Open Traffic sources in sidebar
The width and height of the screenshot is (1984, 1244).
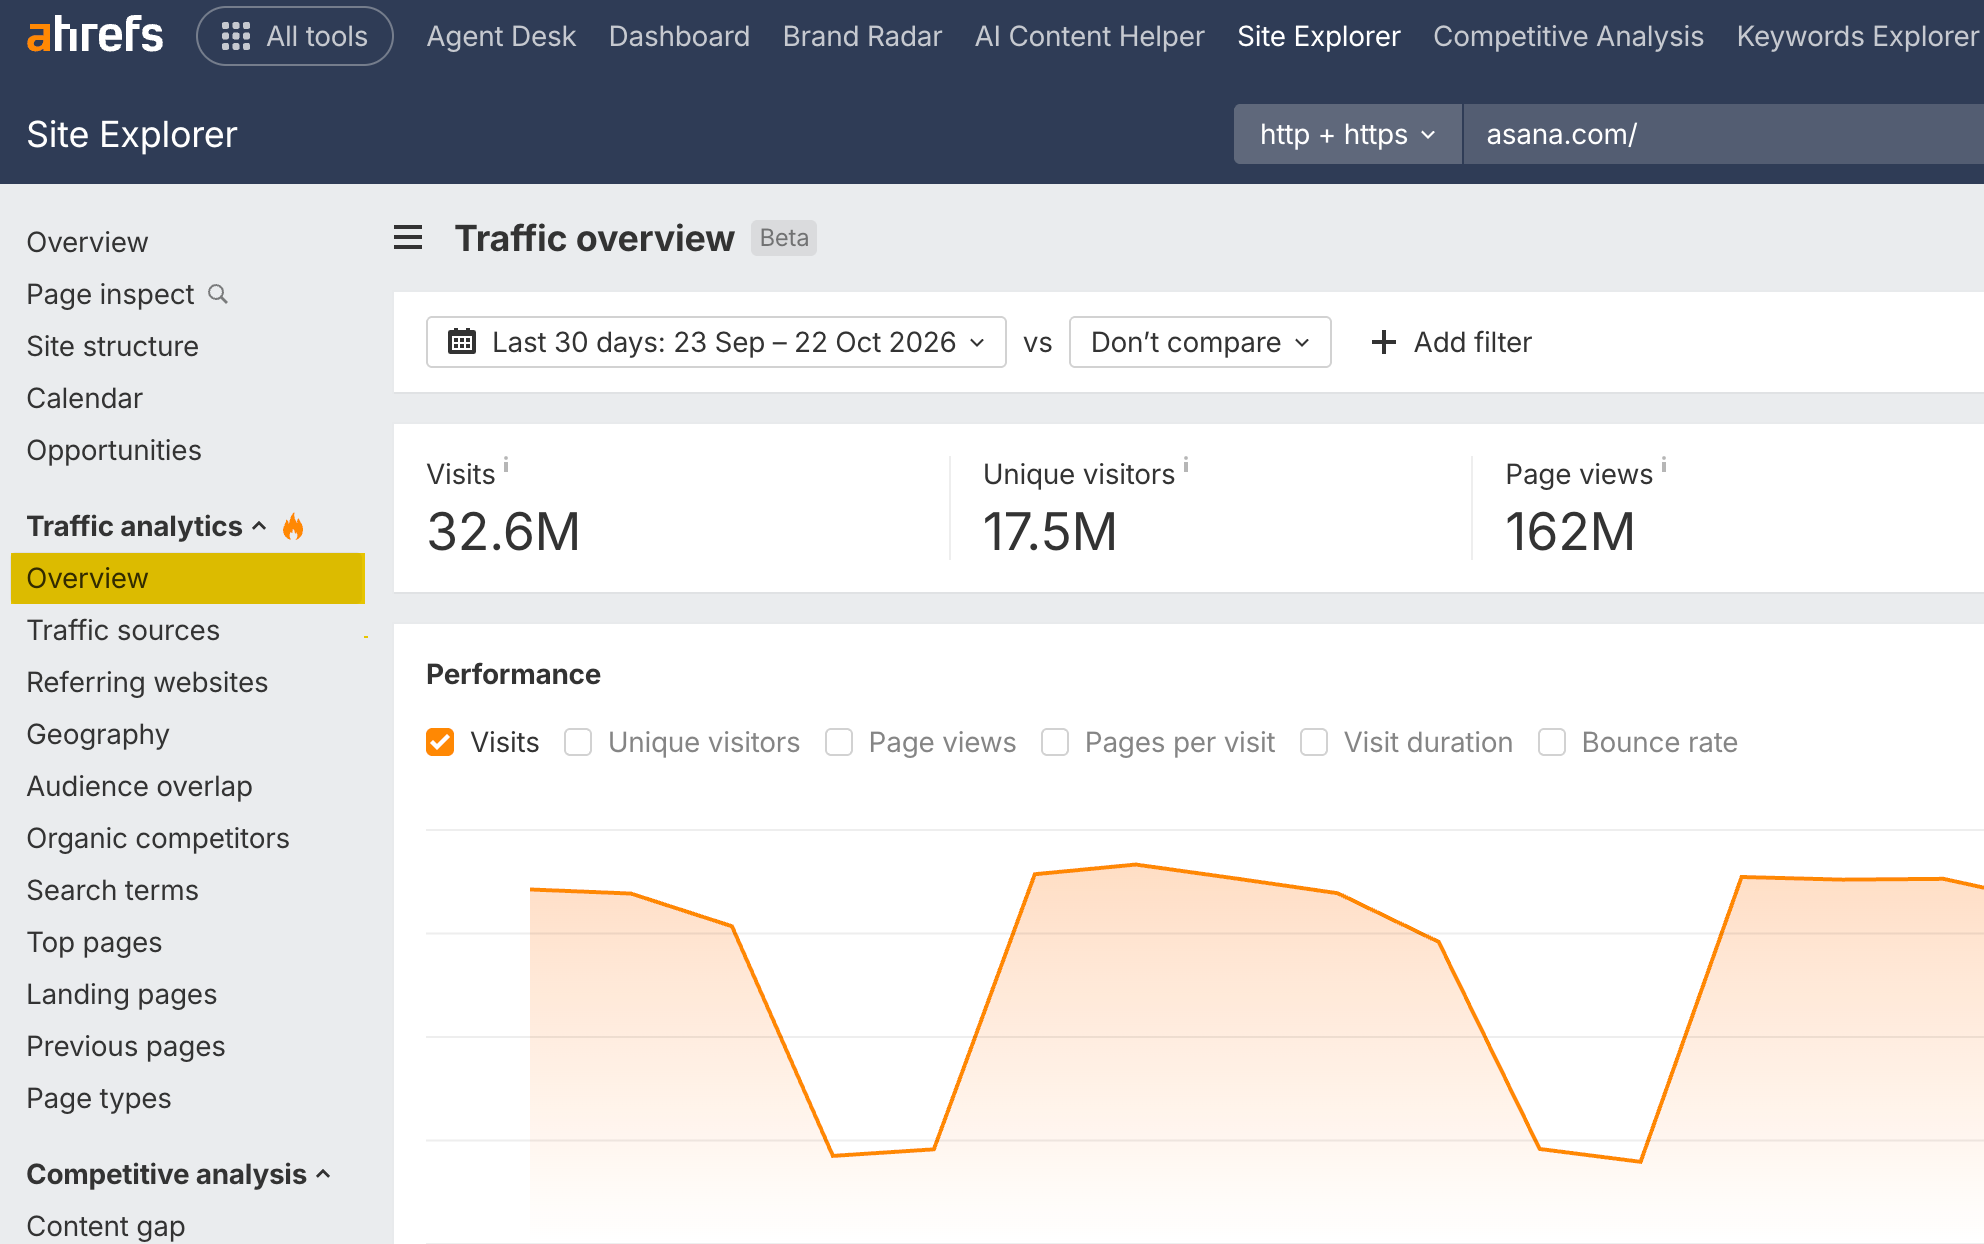123,630
